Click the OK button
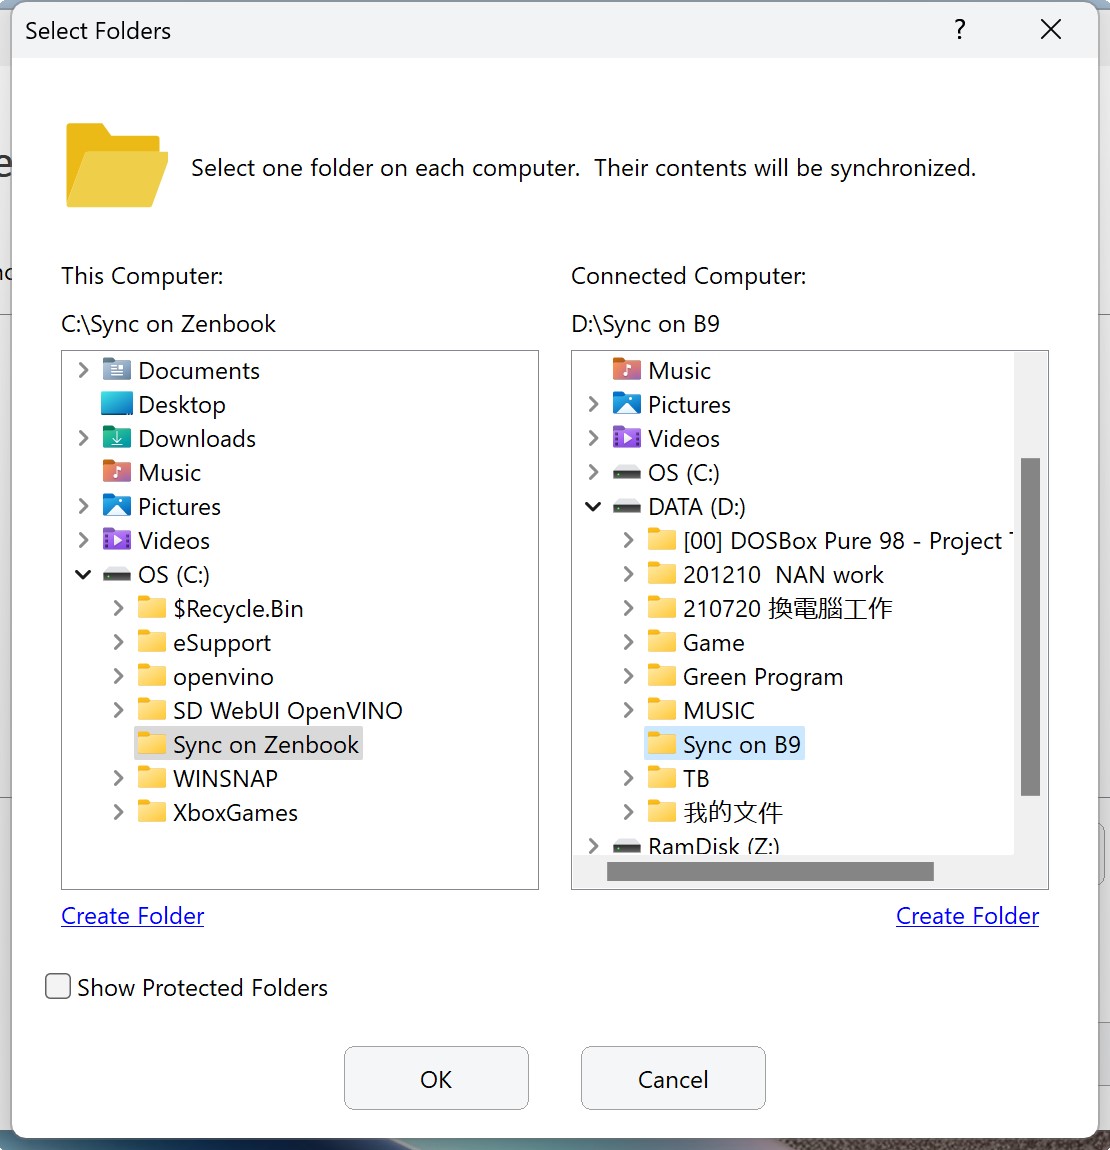This screenshot has width=1110, height=1150. tap(436, 1078)
